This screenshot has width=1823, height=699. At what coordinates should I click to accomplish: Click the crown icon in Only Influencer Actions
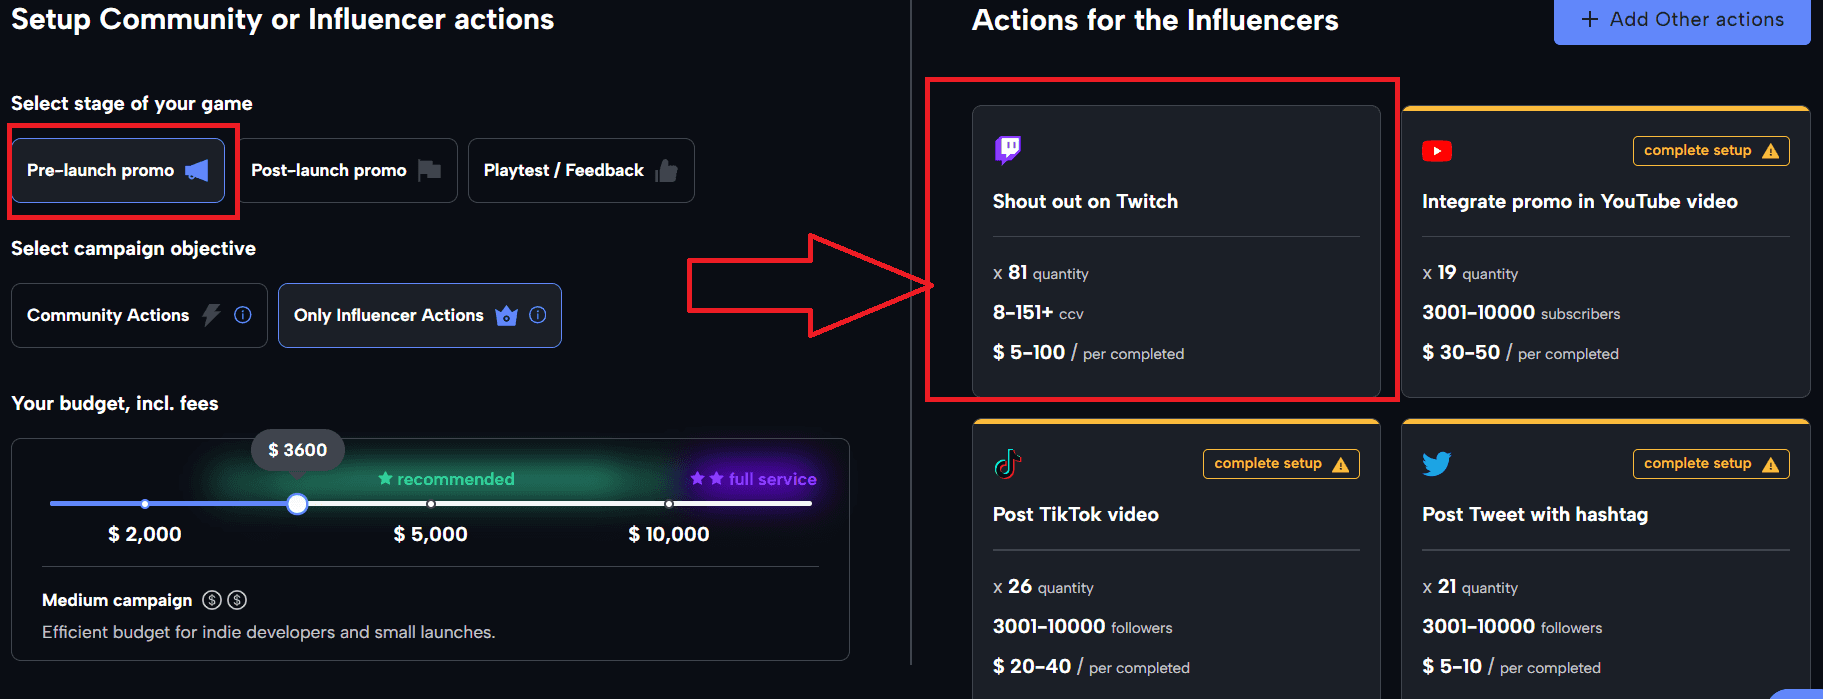click(x=507, y=315)
